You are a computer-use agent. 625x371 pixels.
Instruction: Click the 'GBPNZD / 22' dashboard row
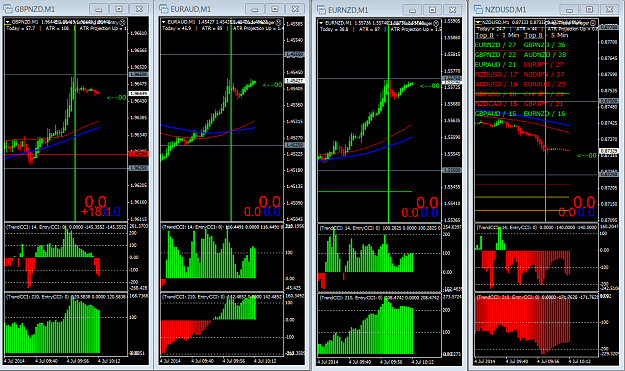click(x=495, y=55)
